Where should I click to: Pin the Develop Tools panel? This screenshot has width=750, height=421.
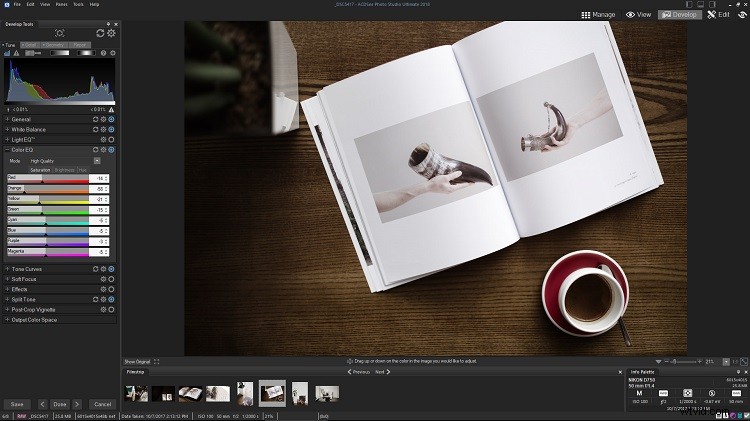[108, 24]
